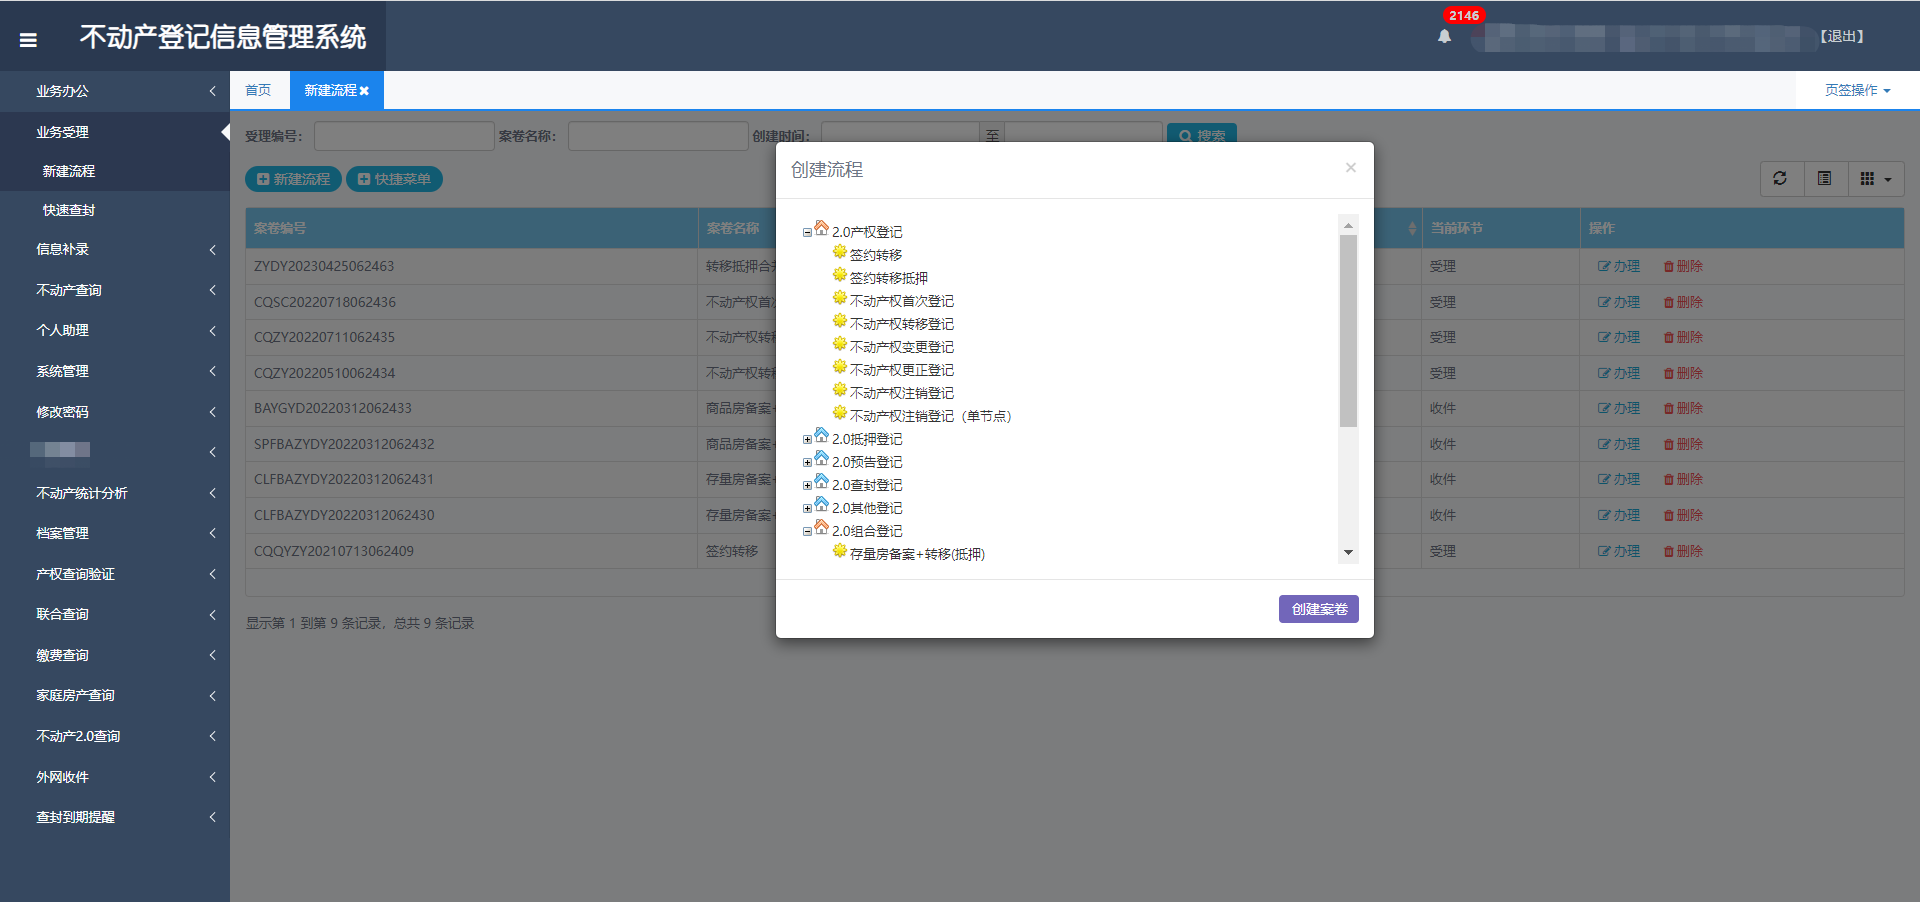
Task: Toggle the table list view icon
Action: [1825, 178]
